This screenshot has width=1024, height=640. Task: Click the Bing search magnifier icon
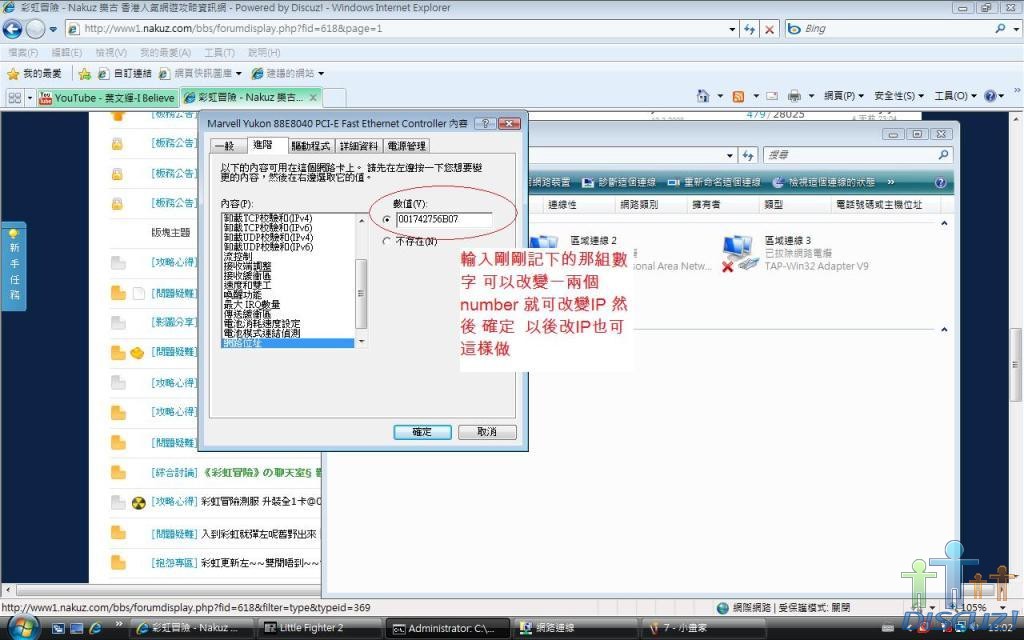tap(1000, 29)
